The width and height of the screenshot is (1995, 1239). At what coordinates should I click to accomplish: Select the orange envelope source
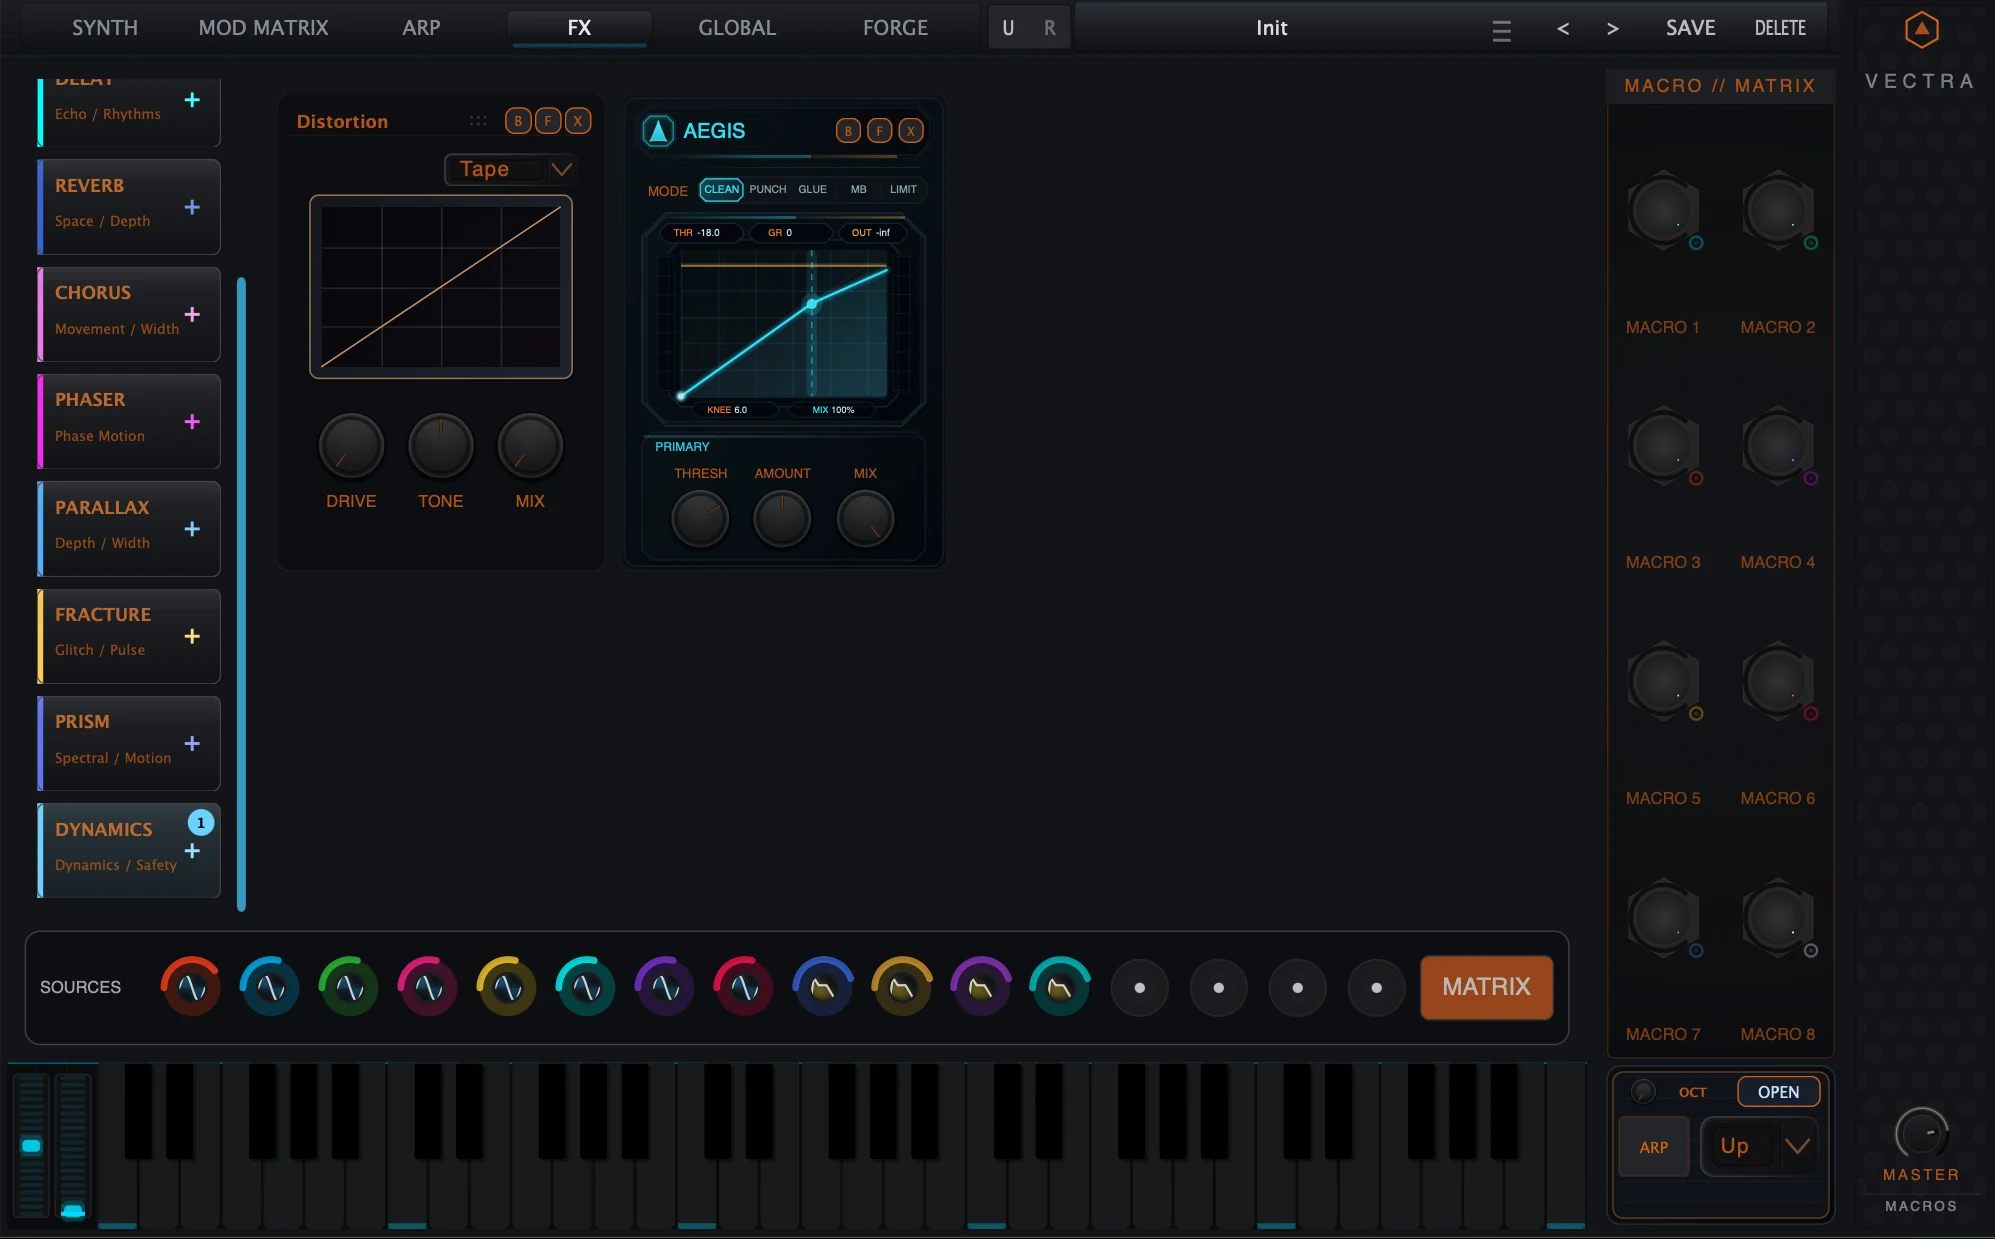point(902,987)
